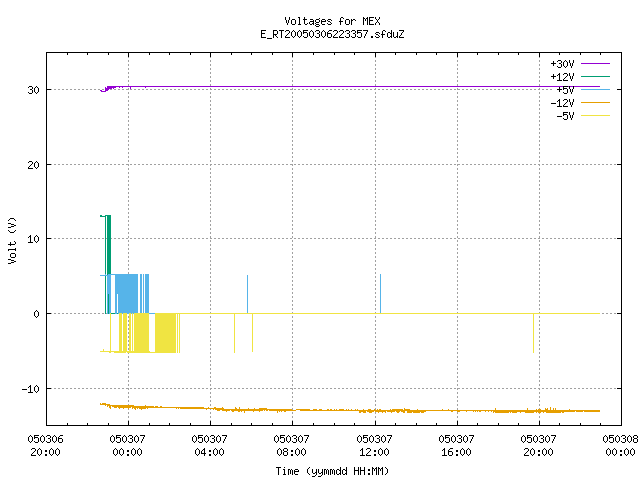Click the y-axis tick value 20
Image resolution: width=640 pixels, height=480 pixels.
coord(33,165)
